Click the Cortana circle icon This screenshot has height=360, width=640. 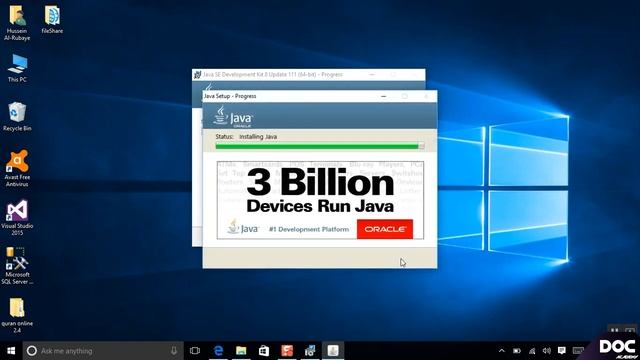(31, 351)
